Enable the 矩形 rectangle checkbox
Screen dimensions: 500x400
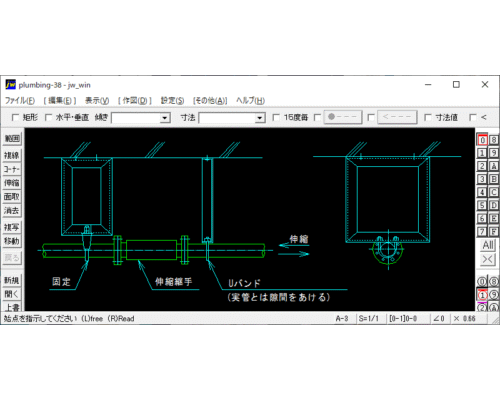coord(15,117)
